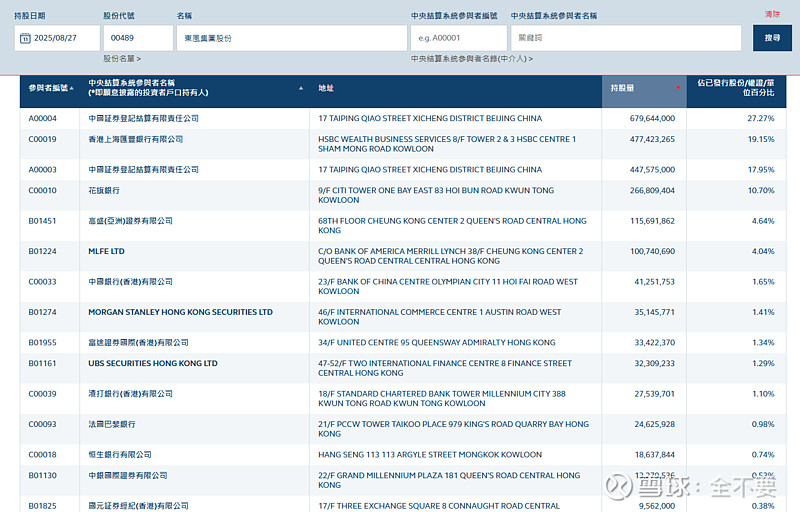
Task: Select participant ID A00004
Action: coord(42,118)
